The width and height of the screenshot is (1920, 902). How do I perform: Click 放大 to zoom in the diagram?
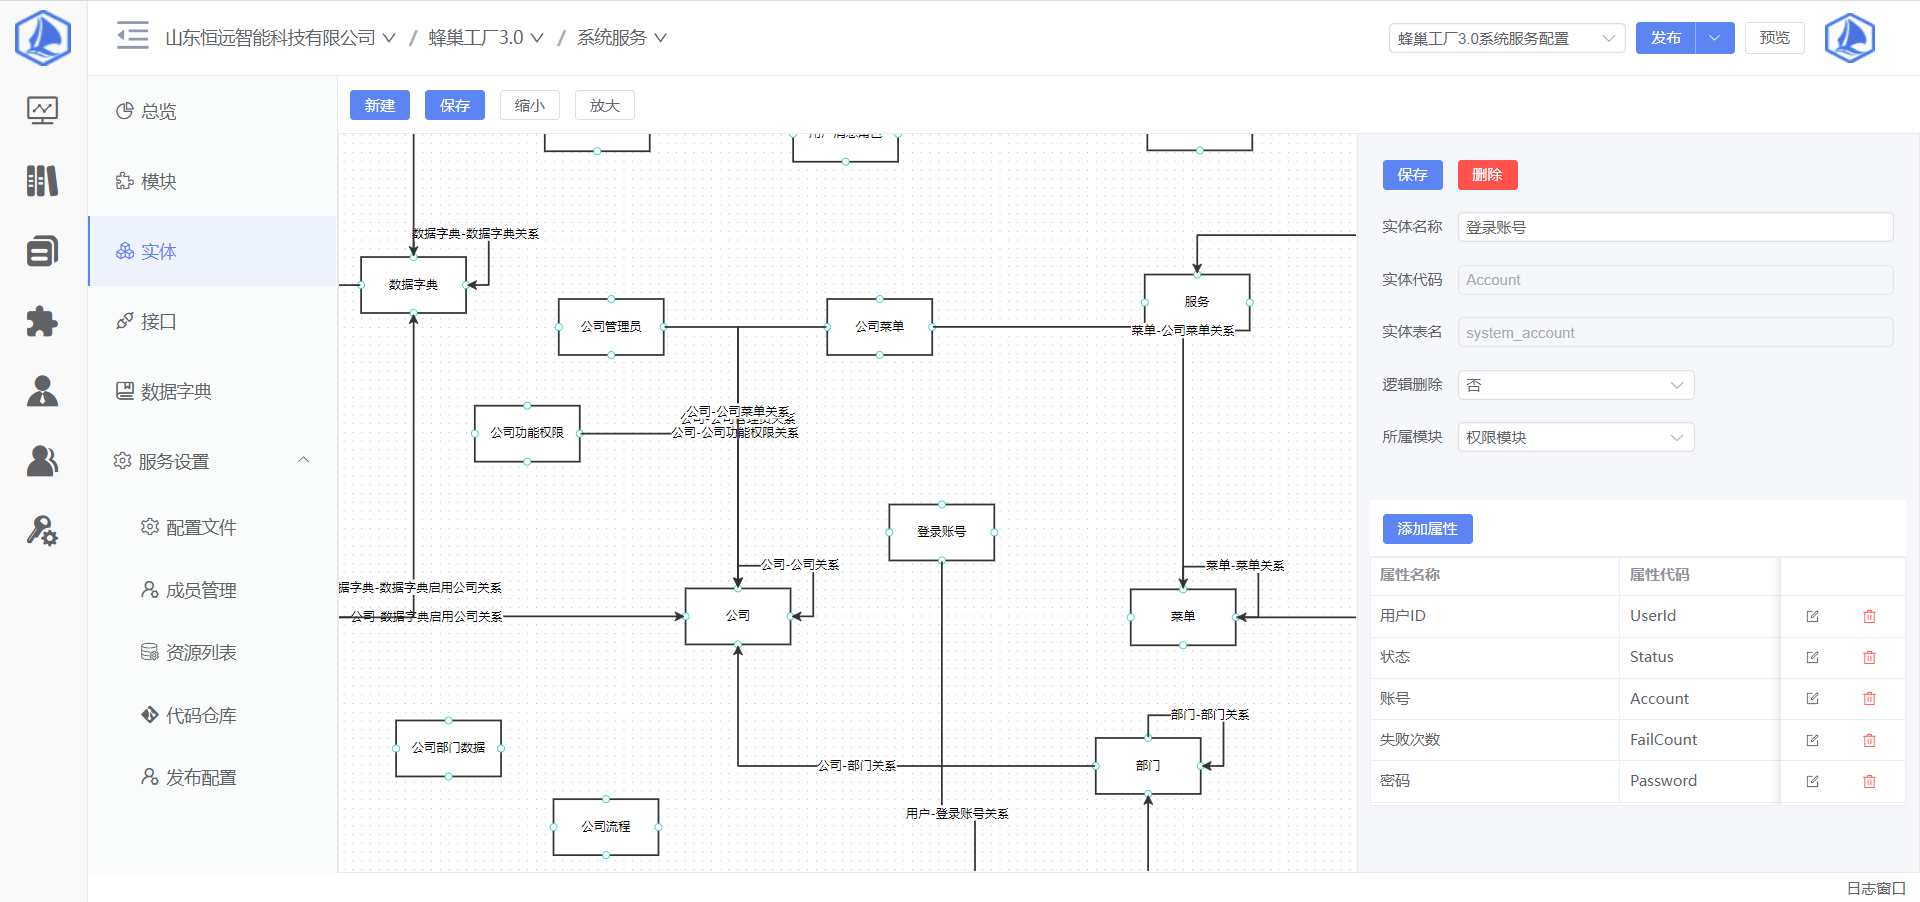pos(605,105)
